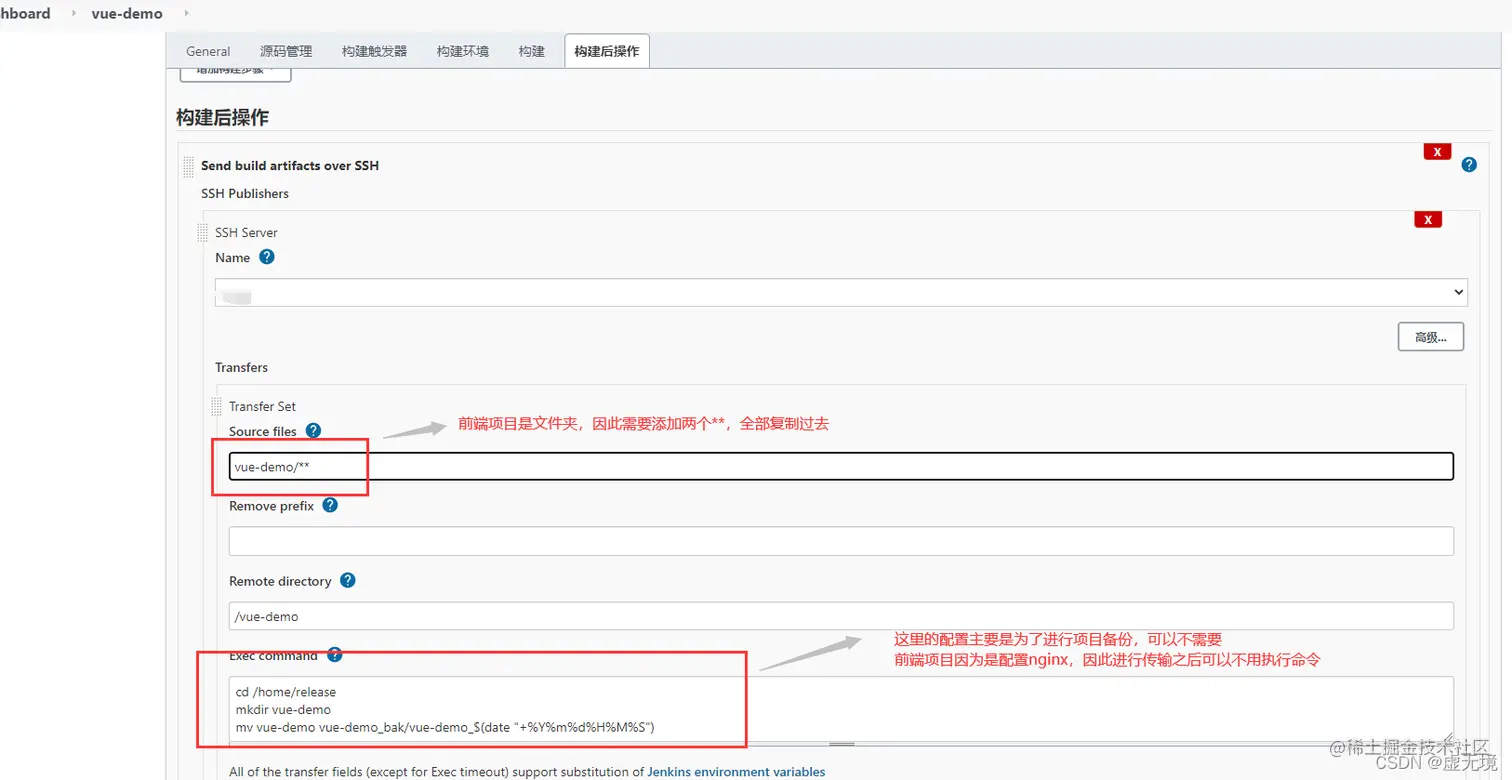Switch to the 构建 tab
Viewport: 1512px width, 780px height.
pyautogui.click(x=531, y=51)
